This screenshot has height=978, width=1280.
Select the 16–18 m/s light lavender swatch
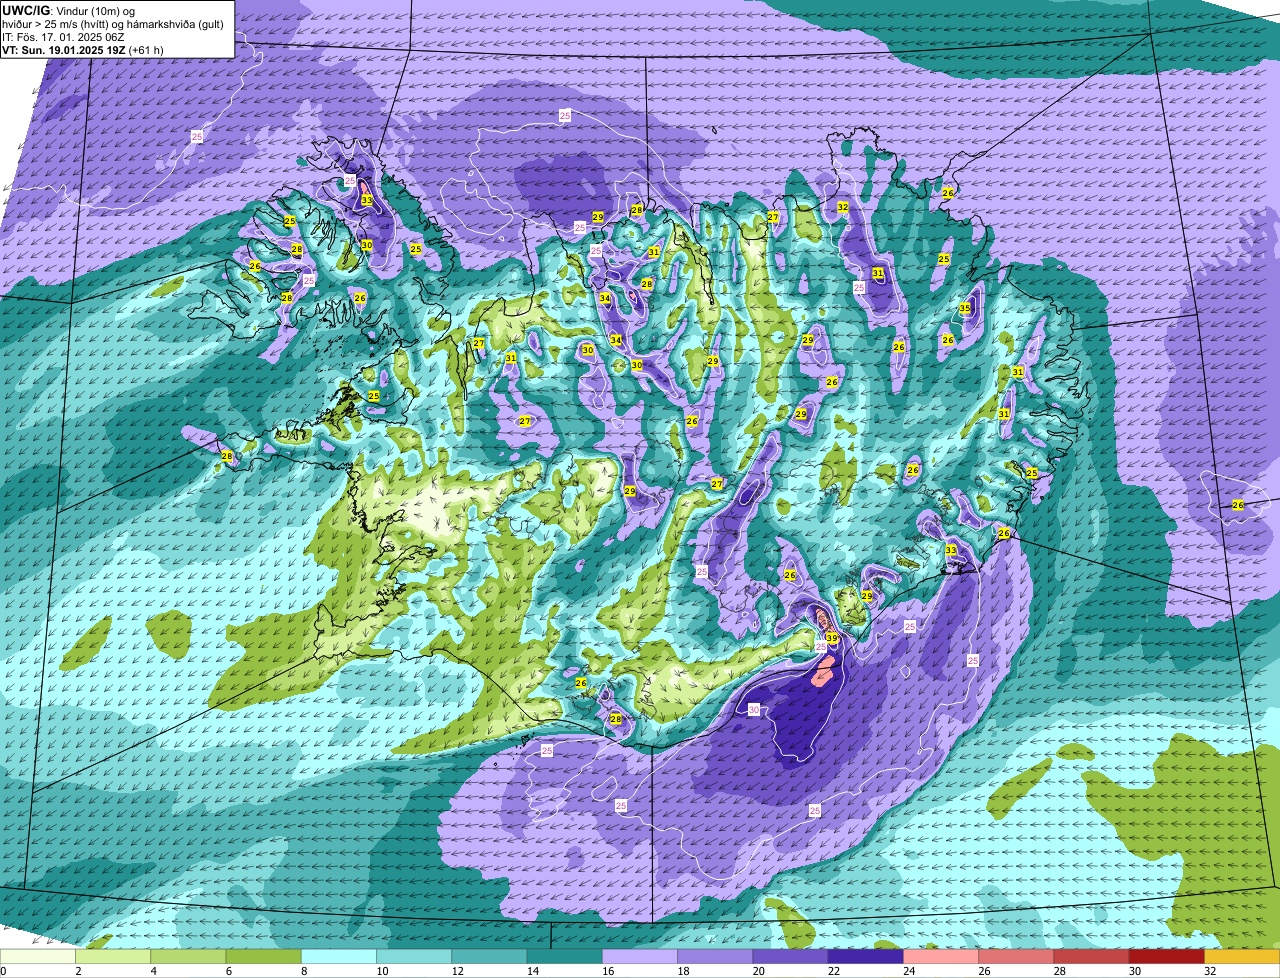pyautogui.click(x=640, y=957)
